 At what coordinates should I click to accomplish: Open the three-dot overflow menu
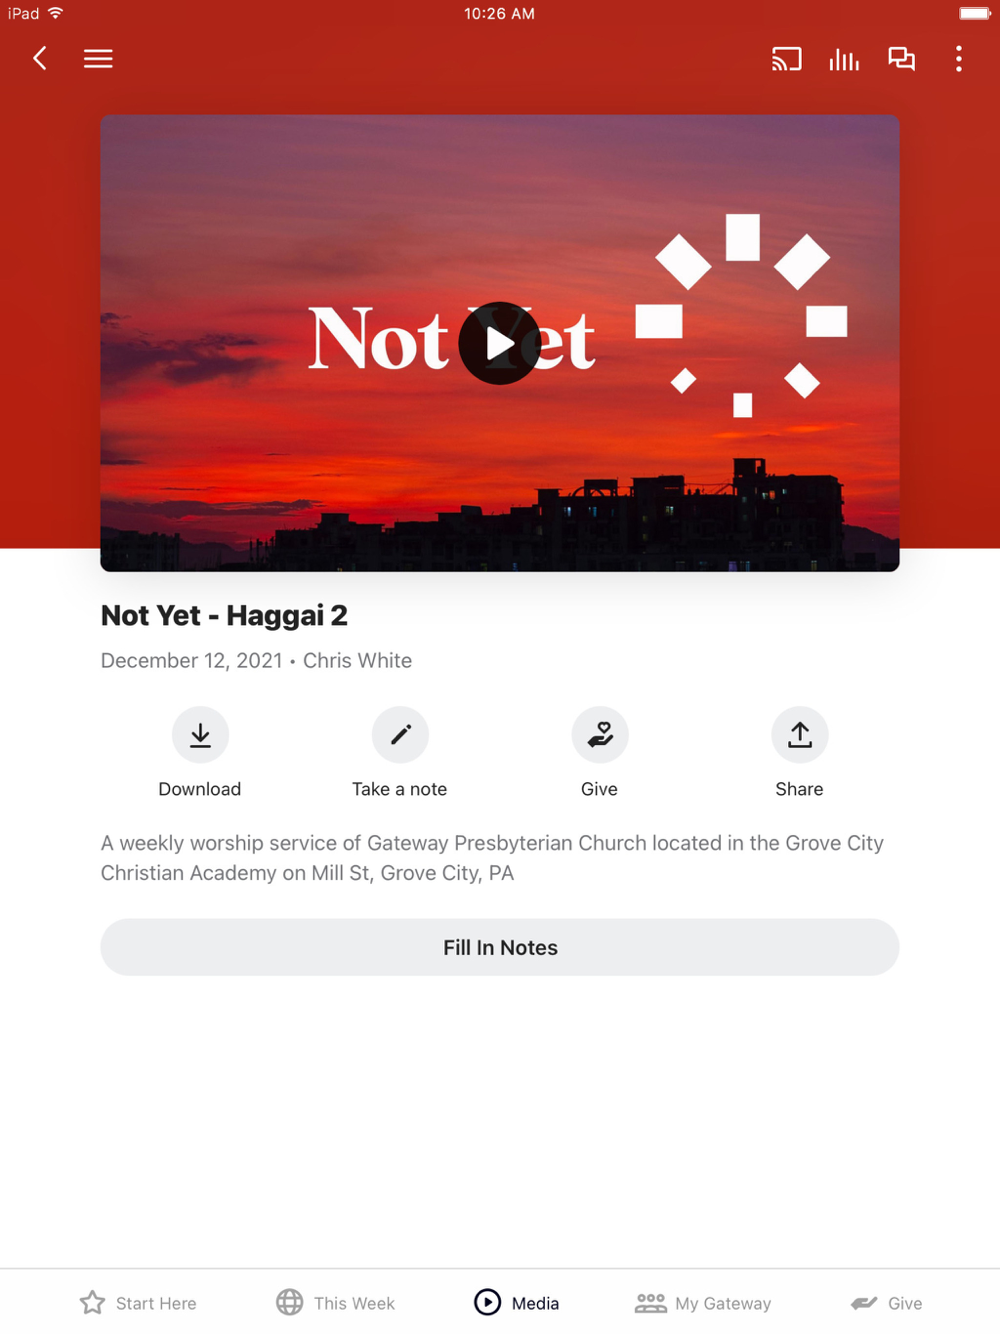pos(959,59)
